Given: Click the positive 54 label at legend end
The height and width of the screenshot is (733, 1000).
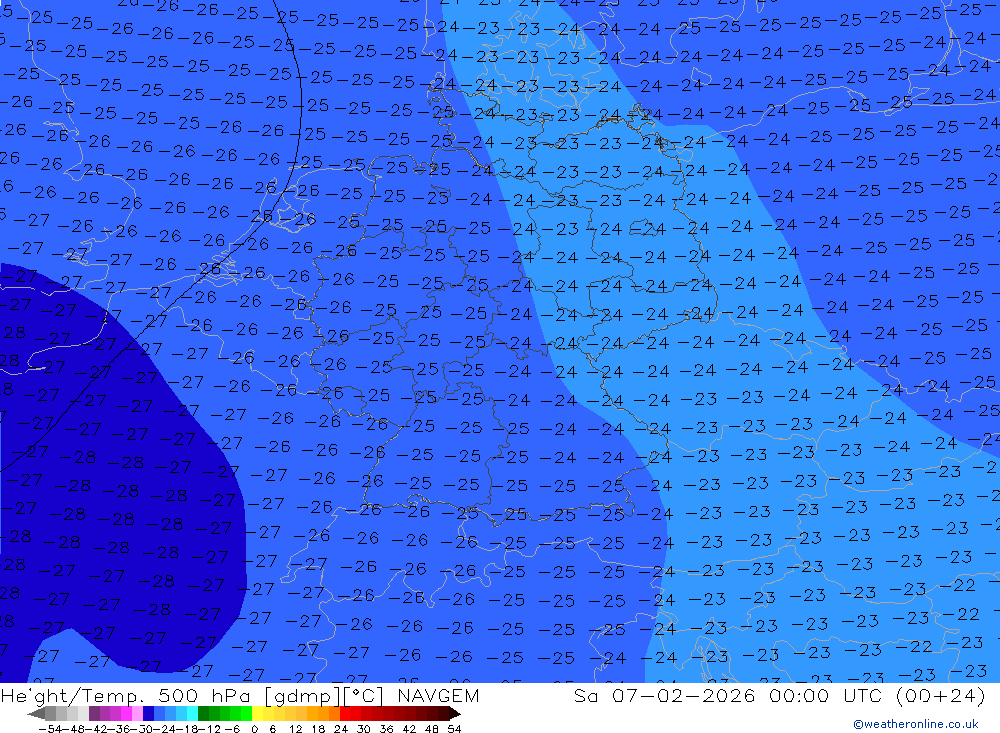Looking at the screenshot, I should (x=455, y=729).
